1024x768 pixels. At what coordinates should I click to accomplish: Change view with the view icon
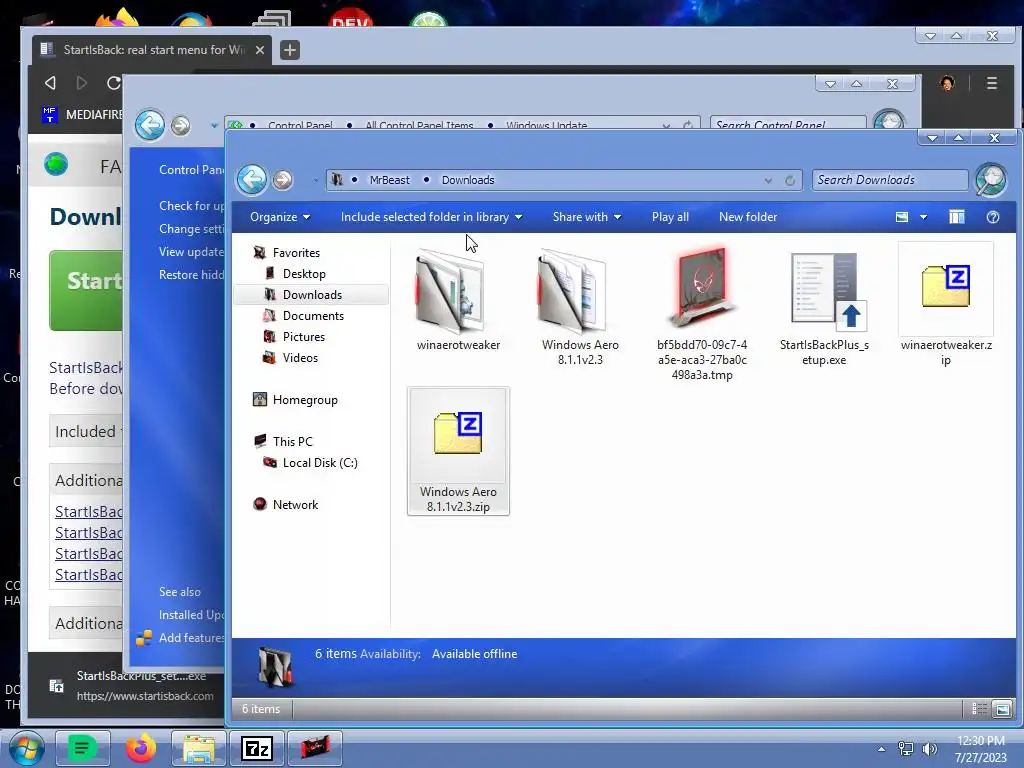[x=902, y=217]
